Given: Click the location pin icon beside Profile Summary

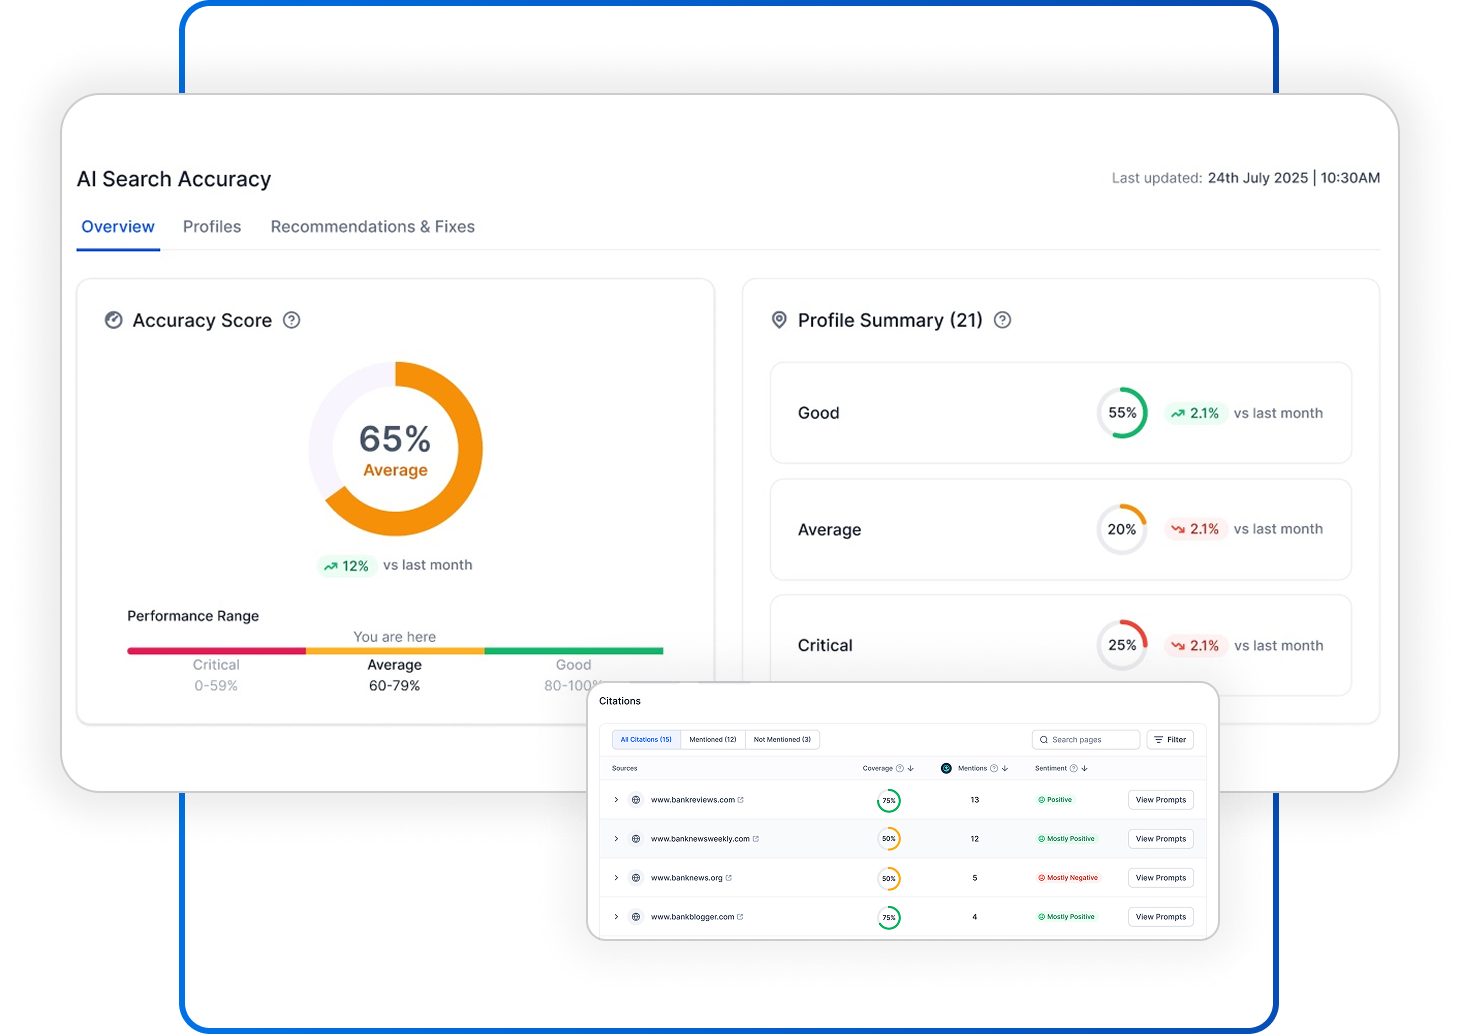Looking at the screenshot, I should 779,320.
